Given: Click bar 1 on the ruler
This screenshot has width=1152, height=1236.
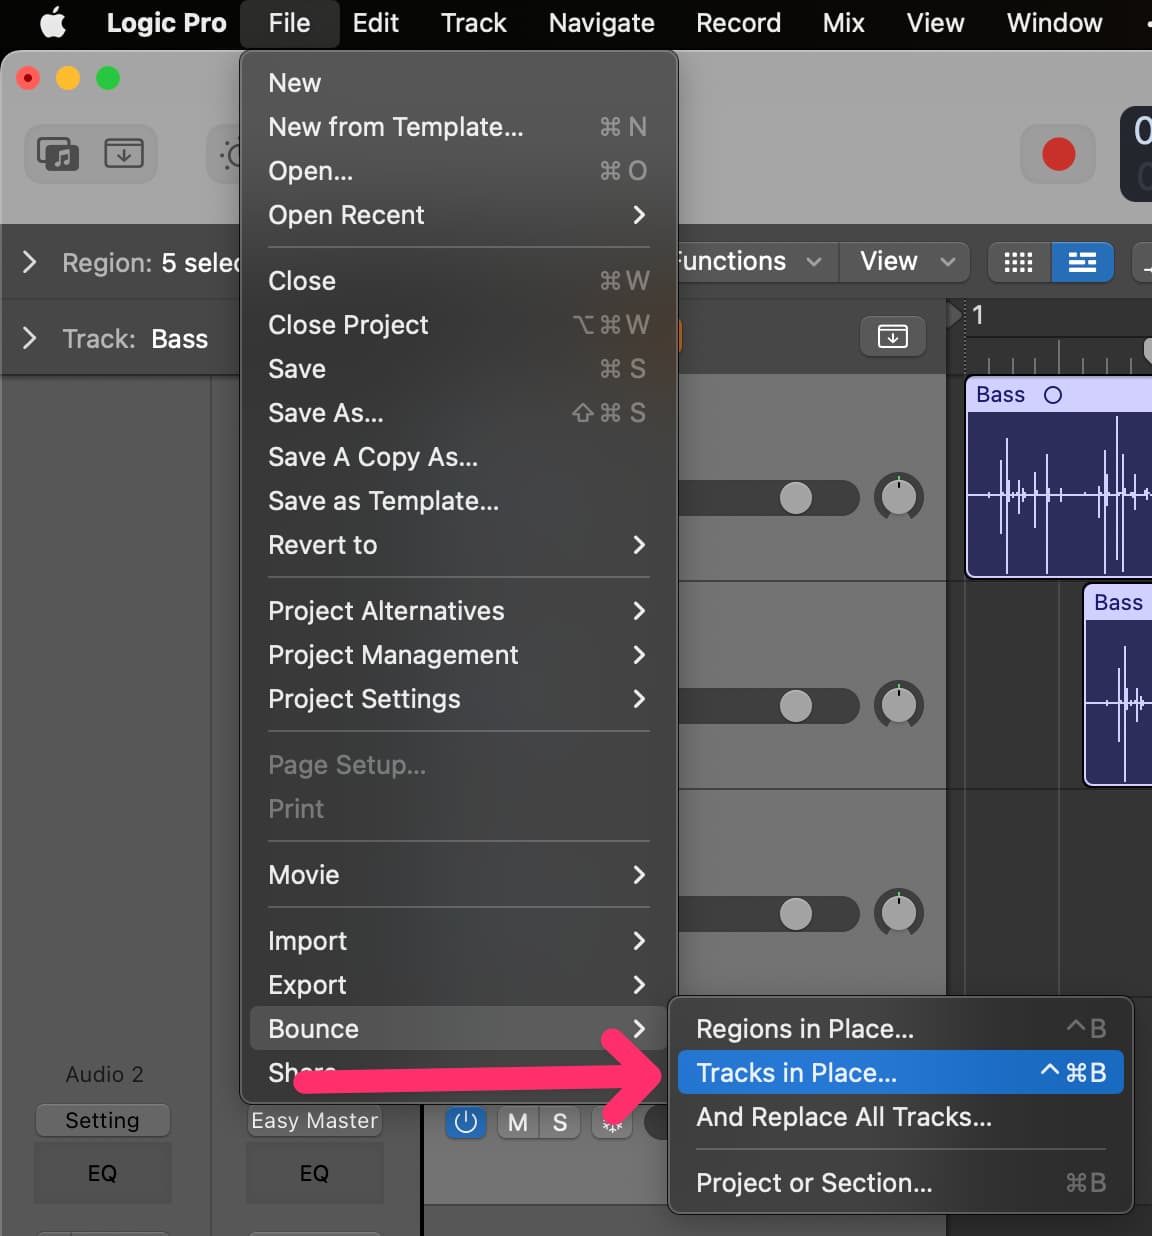Looking at the screenshot, I should [978, 315].
